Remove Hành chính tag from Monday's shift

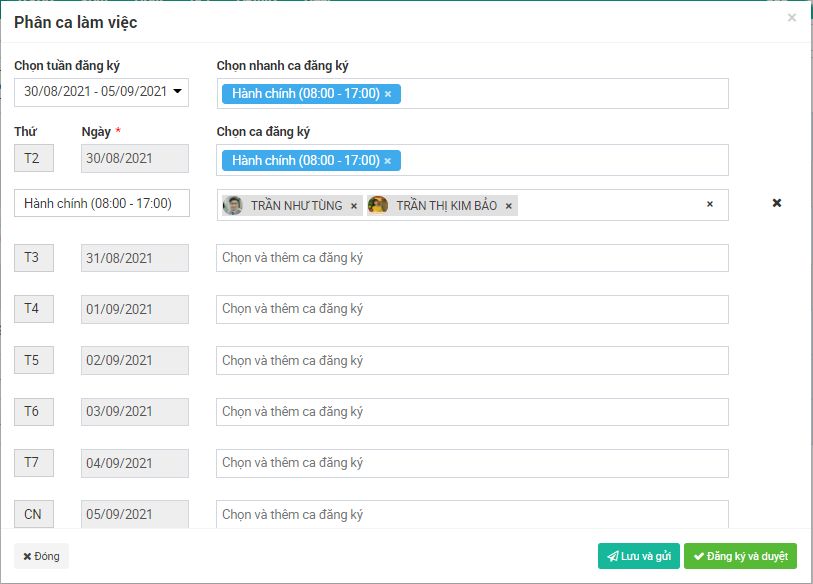pyautogui.click(x=388, y=161)
